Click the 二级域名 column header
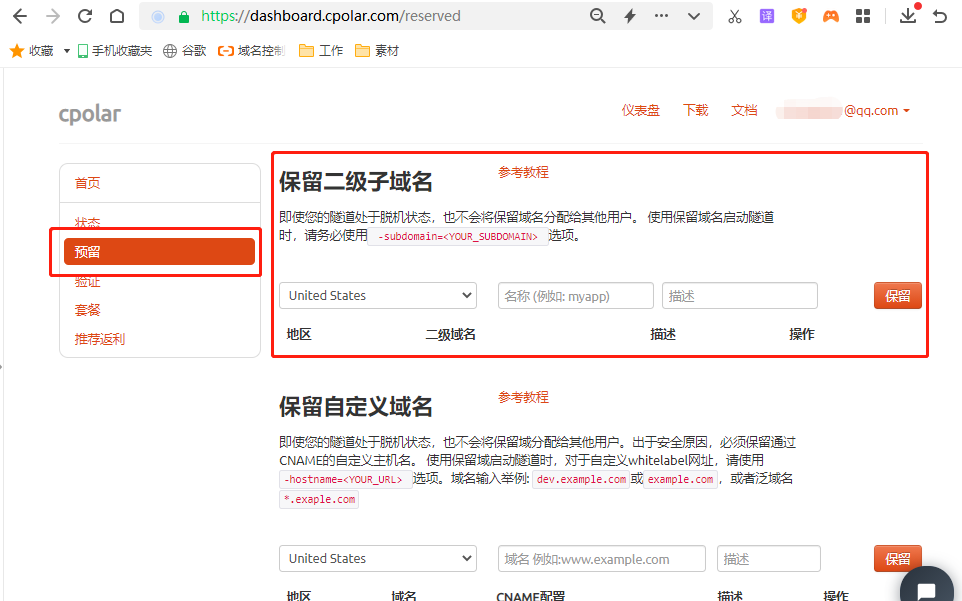 tap(451, 334)
